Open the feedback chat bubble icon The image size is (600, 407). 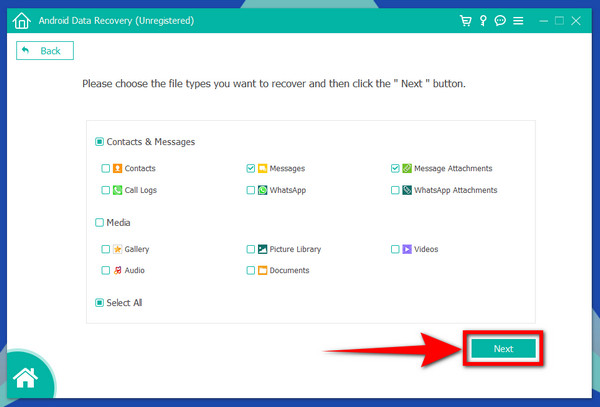499,21
